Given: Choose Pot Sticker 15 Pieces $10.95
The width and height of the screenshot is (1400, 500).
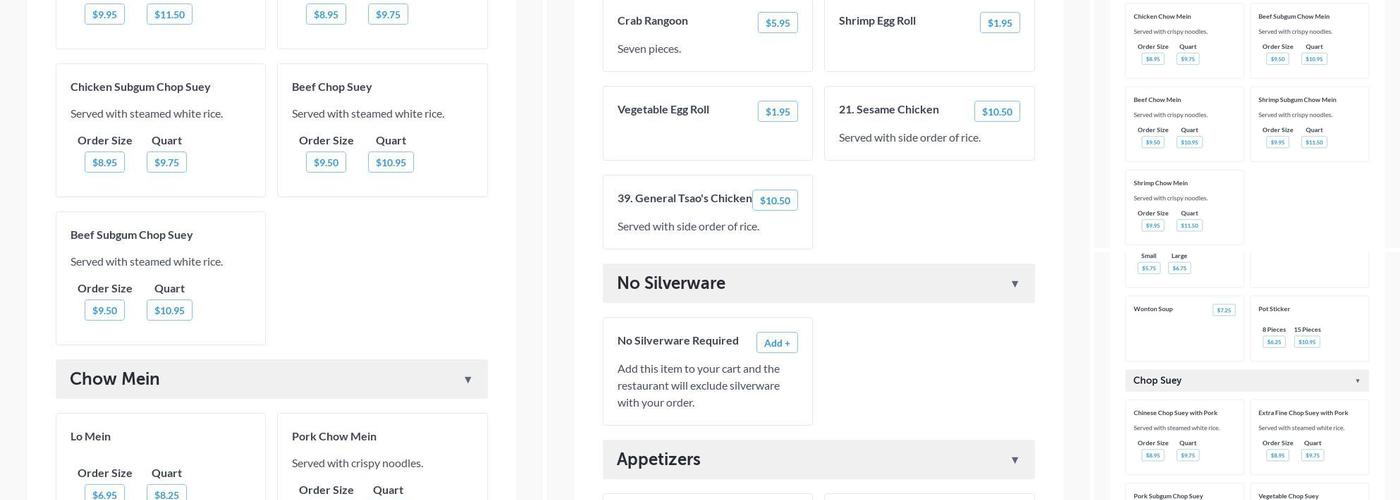Looking at the screenshot, I should 1306,342.
